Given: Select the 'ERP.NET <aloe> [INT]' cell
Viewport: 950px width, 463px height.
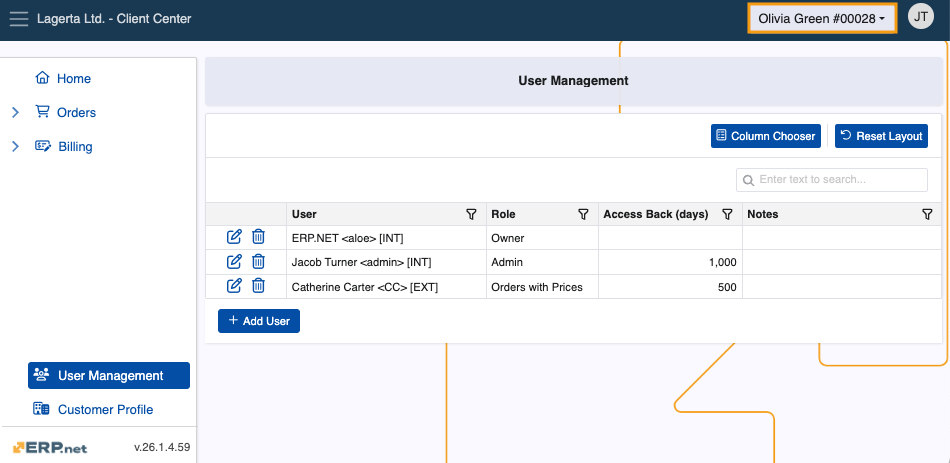Looking at the screenshot, I should pyautogui.click(x=386, y=238).
